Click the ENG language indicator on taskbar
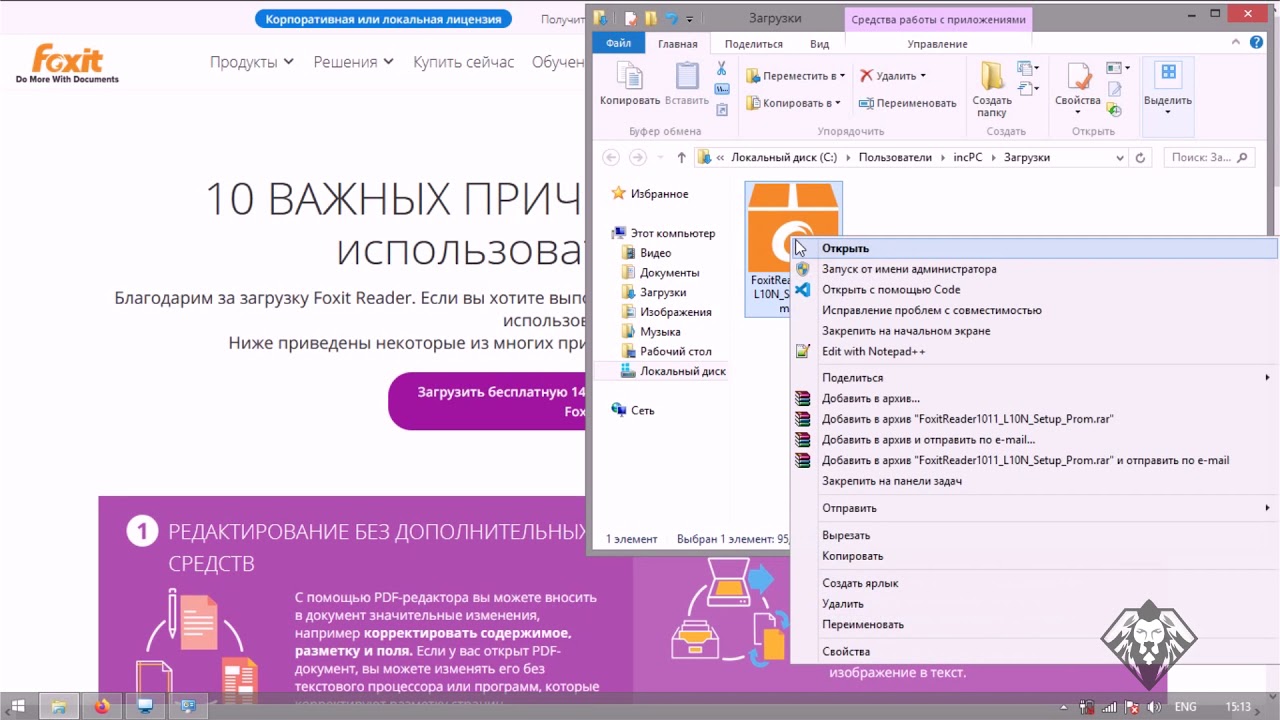Viewport: 1280px width, 720px height. tap(1185, 707)
